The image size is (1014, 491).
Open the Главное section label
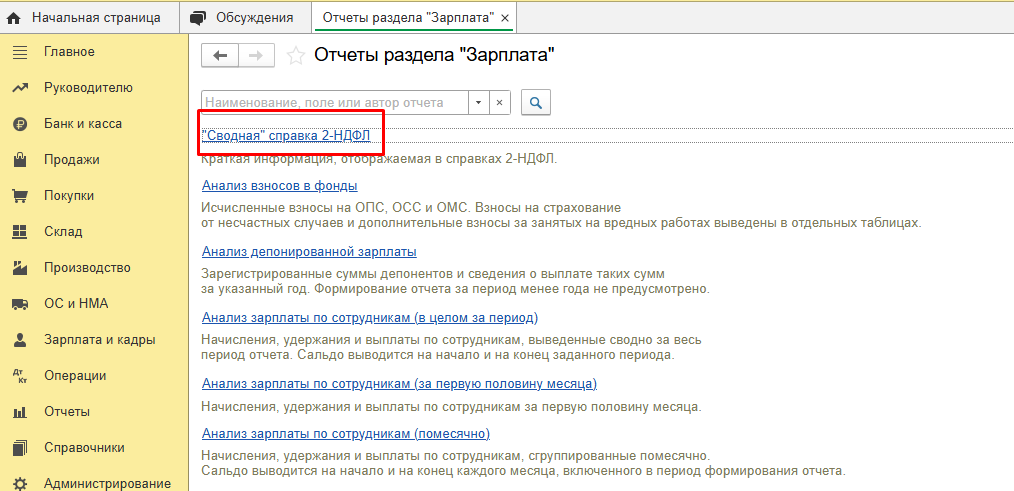69,52
